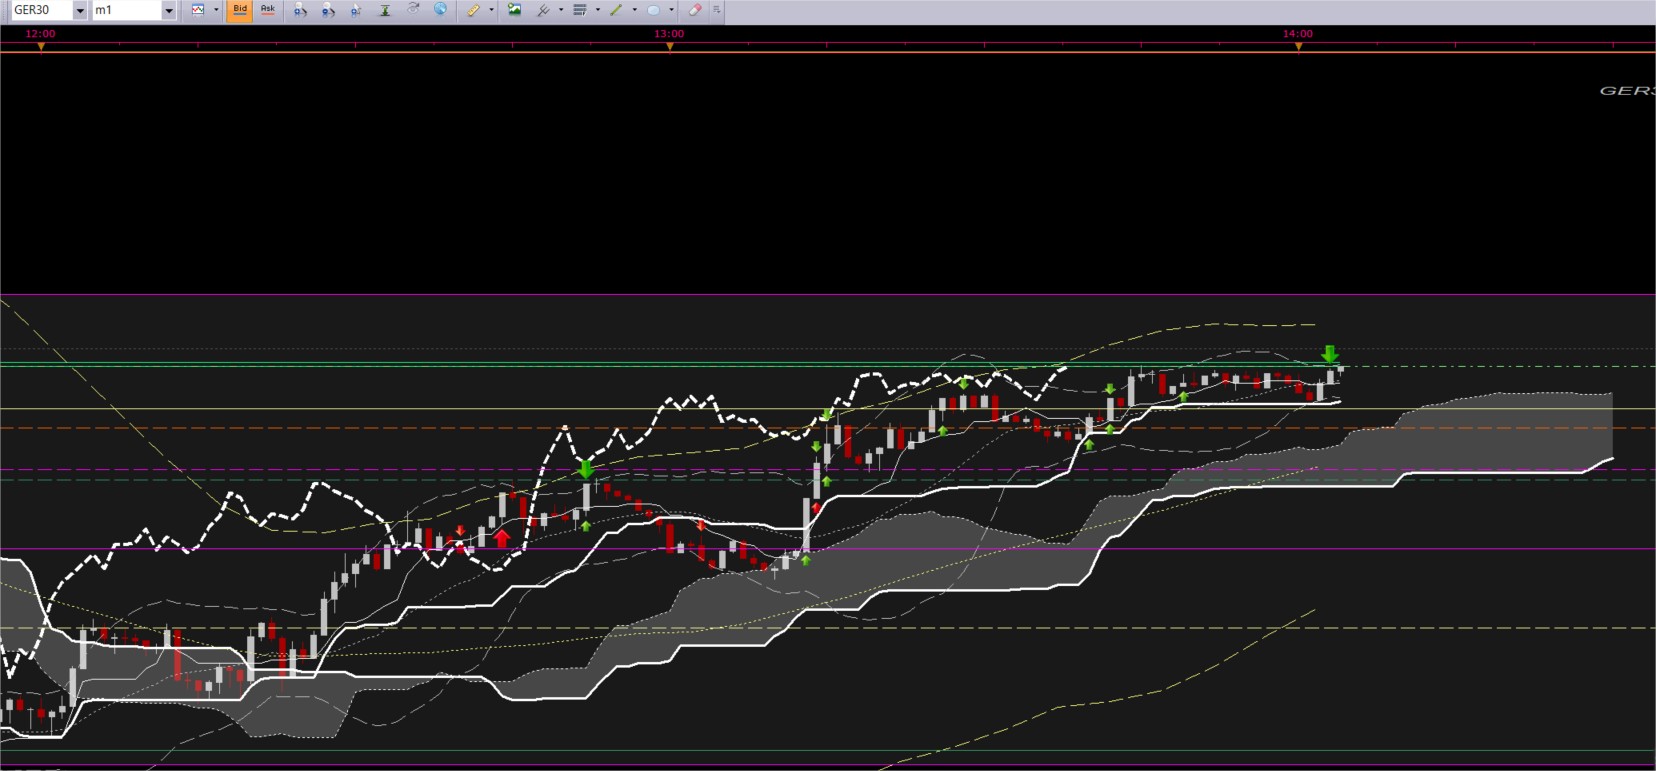Open the chart type dropdown arrow
This screenshot has height=771, width=1656.
coord(216,10)
